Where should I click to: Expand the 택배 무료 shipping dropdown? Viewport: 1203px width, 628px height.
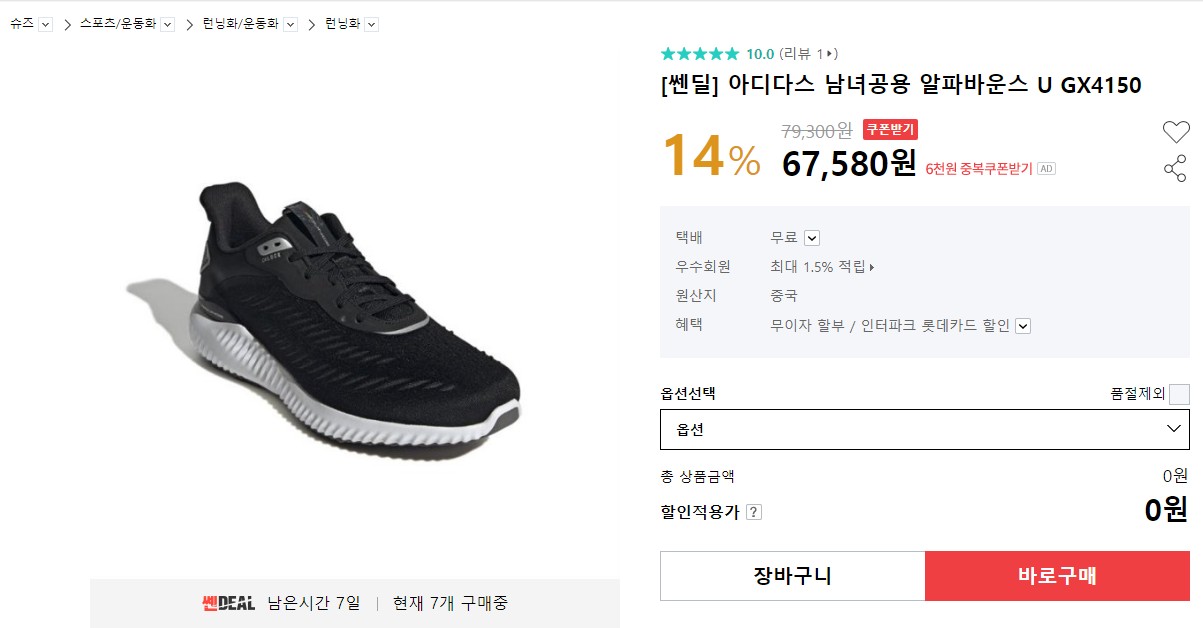(x=812, y=238)
